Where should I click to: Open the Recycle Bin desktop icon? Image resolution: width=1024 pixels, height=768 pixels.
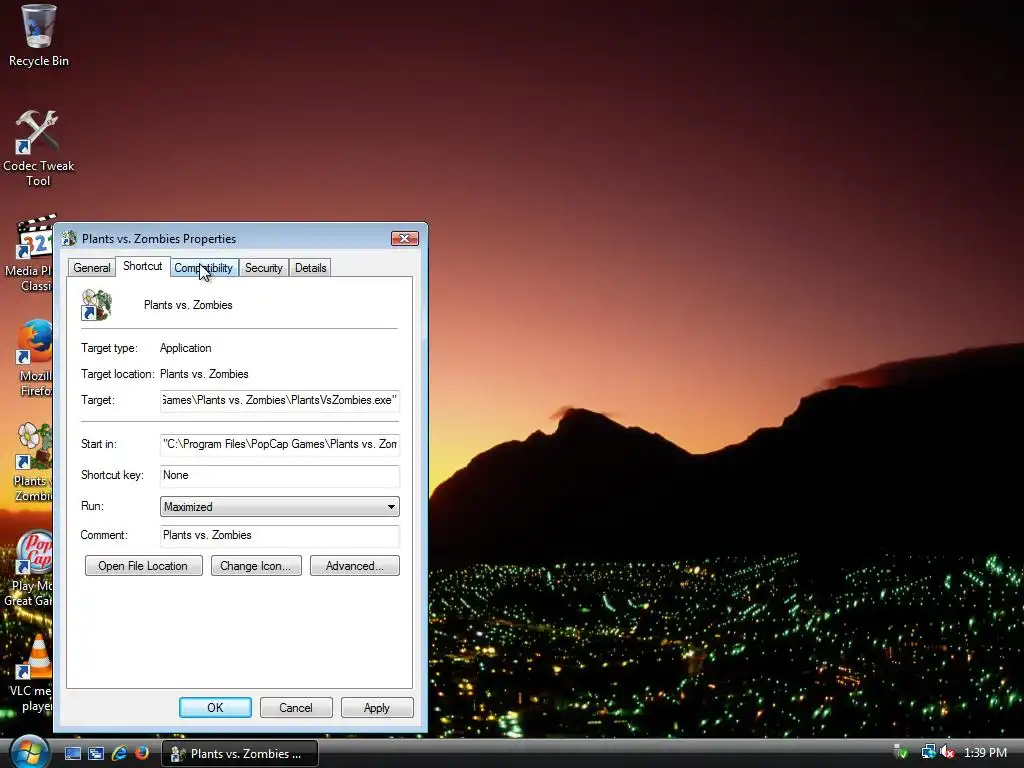(x=38, y=36)
